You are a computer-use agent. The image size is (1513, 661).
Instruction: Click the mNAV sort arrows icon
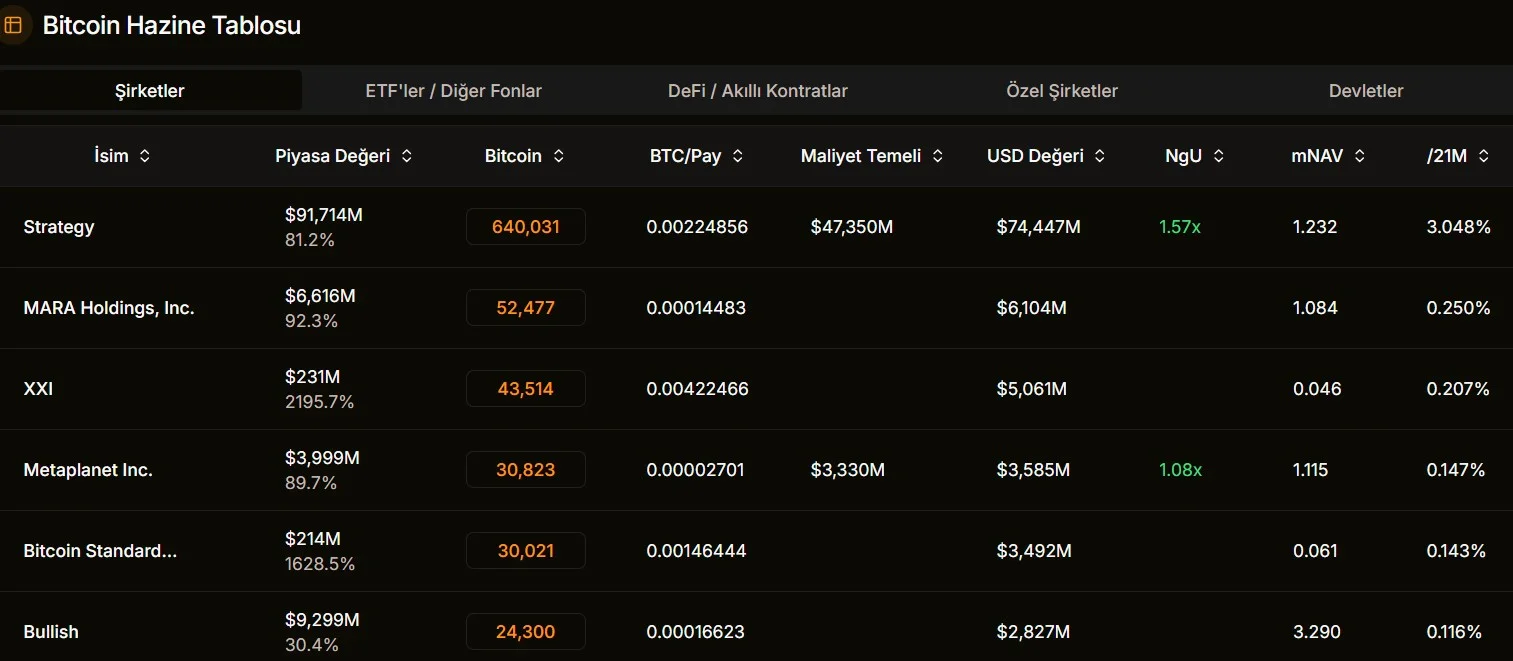pyautogui.click(x=1359, y=156)
